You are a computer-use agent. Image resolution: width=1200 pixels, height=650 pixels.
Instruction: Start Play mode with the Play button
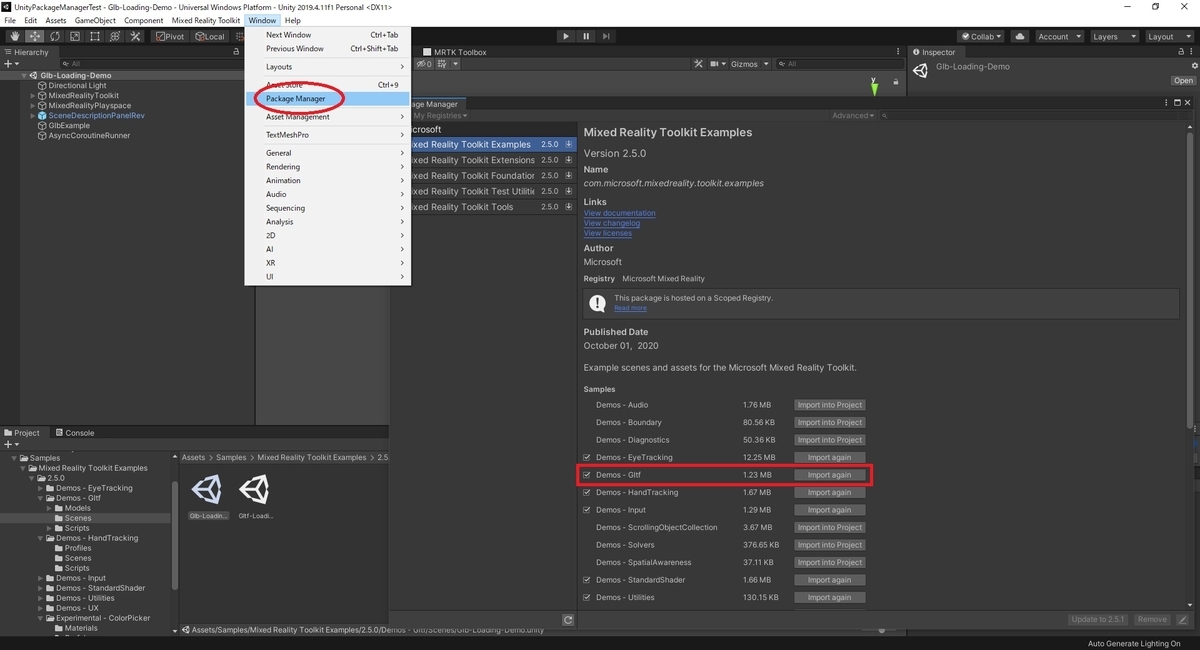pos(566,36)
